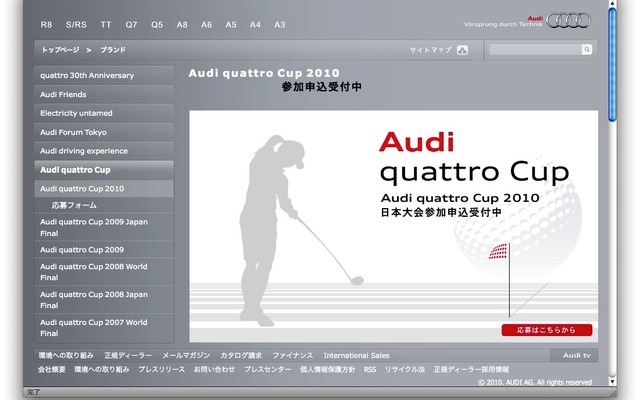Open the A4 model menu
Screen dimensions: 640x400
pos(255,24)
